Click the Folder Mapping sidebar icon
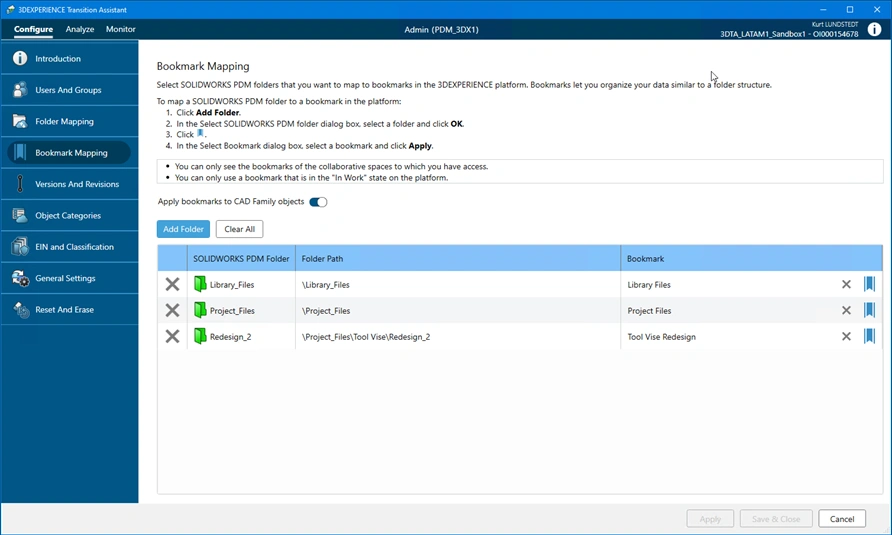This screenshot has width=892, height=535. 20,121
